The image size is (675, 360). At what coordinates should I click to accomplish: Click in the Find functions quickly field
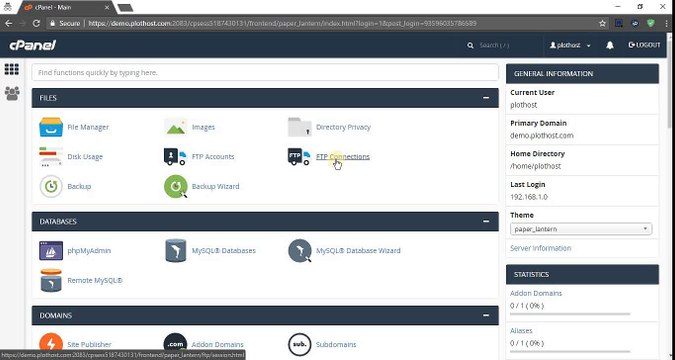coord(265,73)
